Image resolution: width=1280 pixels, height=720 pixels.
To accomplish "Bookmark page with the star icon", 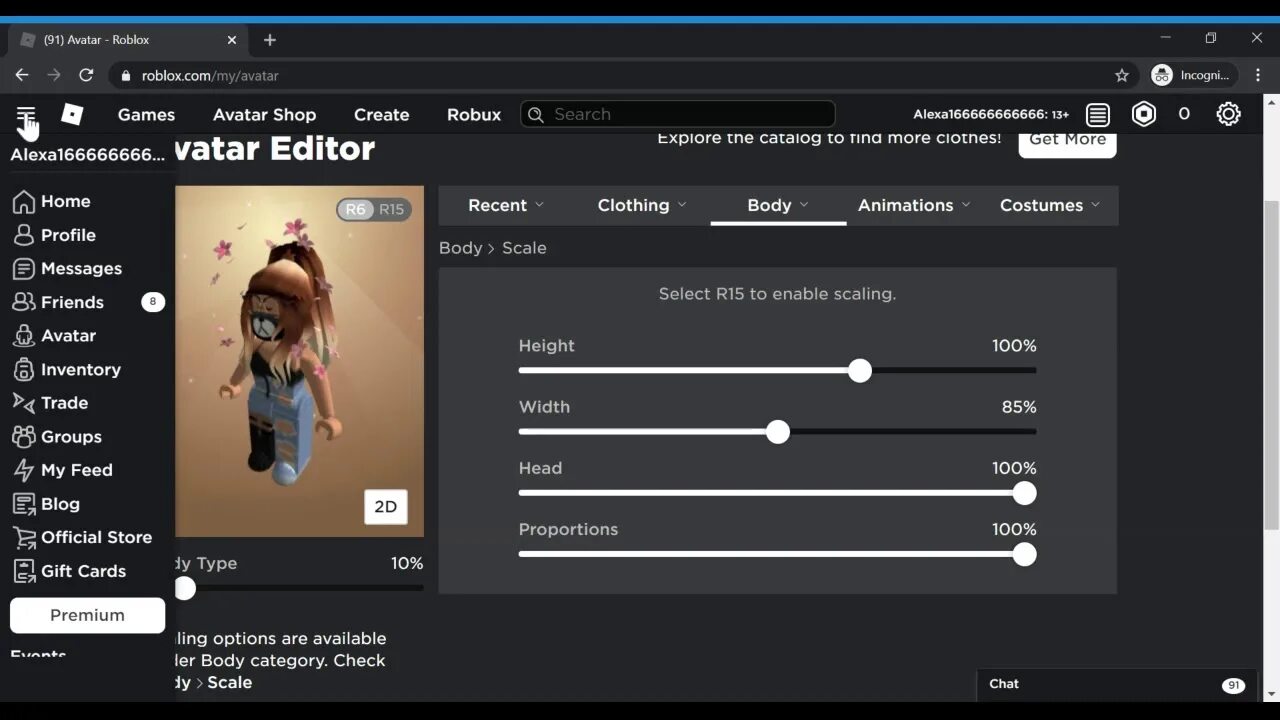I will click(1122, 75).
